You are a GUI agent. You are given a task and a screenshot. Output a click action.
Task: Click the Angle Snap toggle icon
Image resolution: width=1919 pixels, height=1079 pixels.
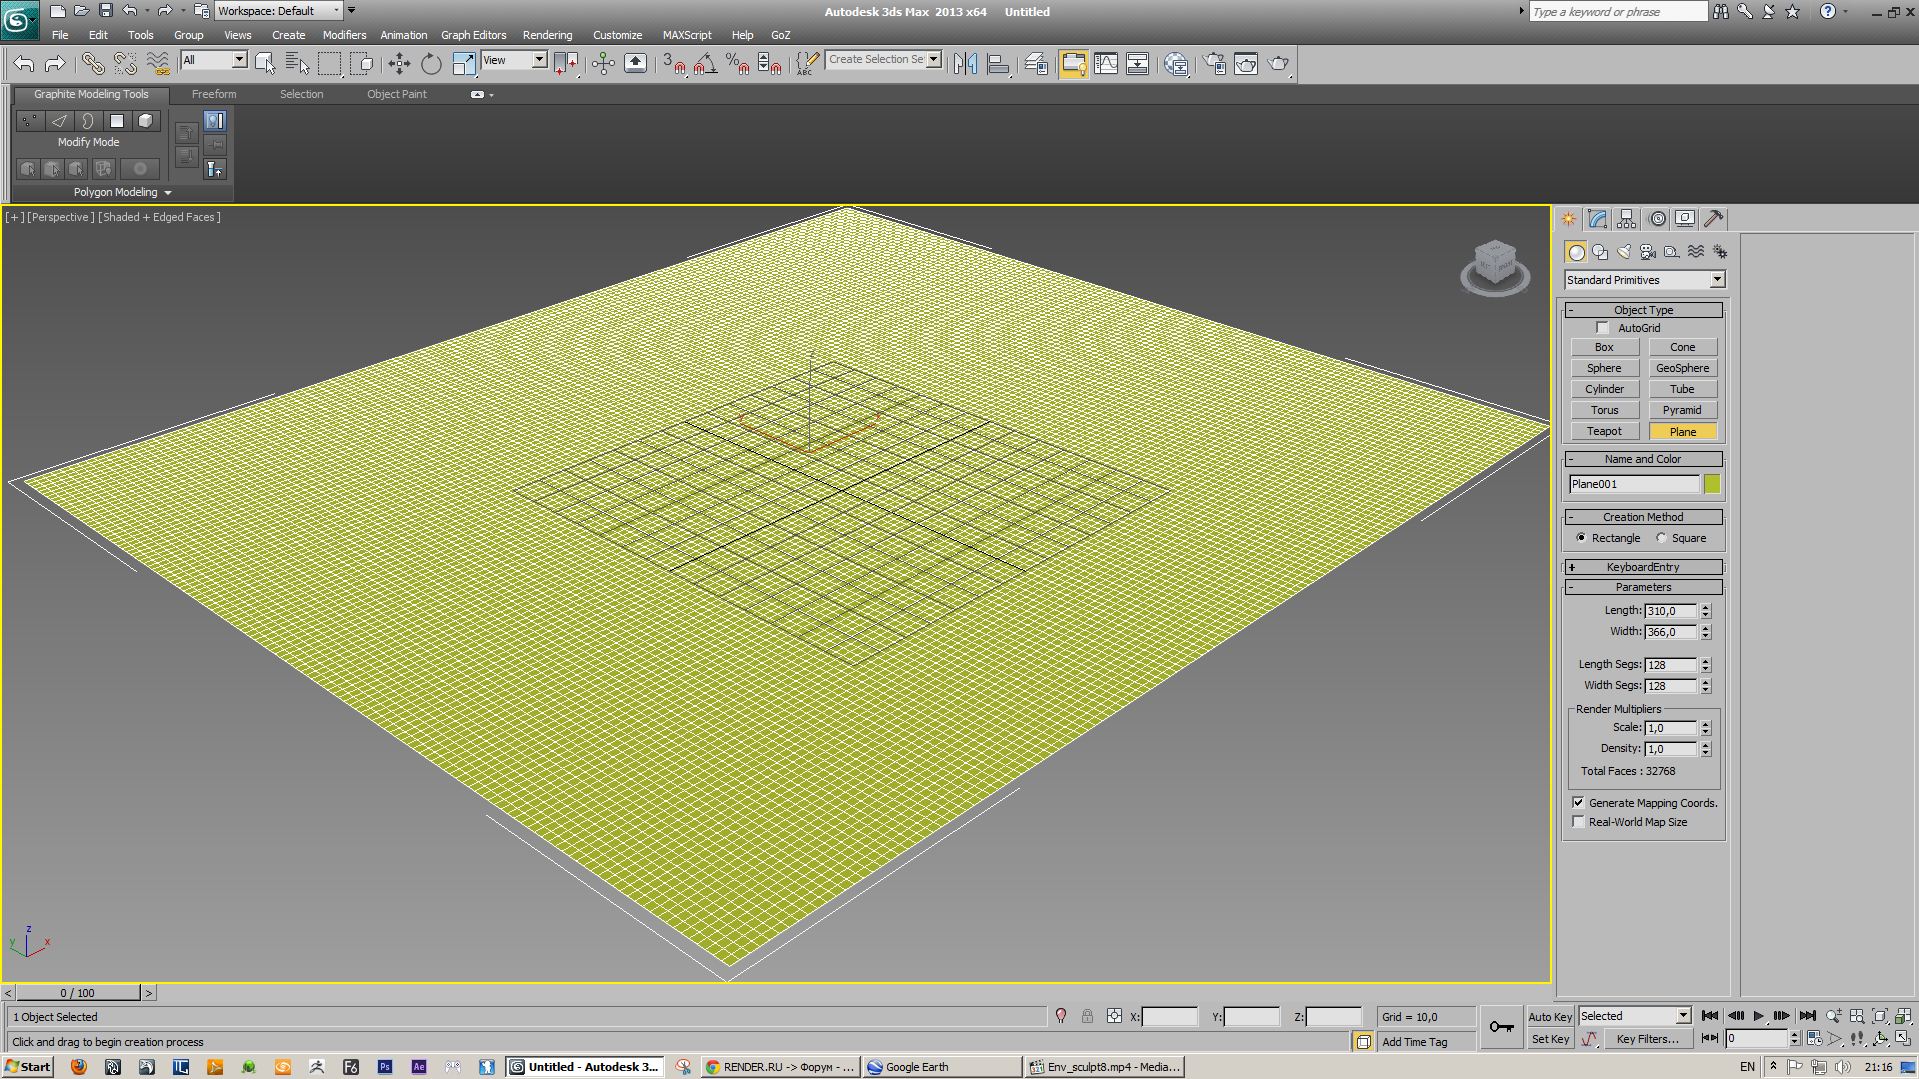coord(705,64)
